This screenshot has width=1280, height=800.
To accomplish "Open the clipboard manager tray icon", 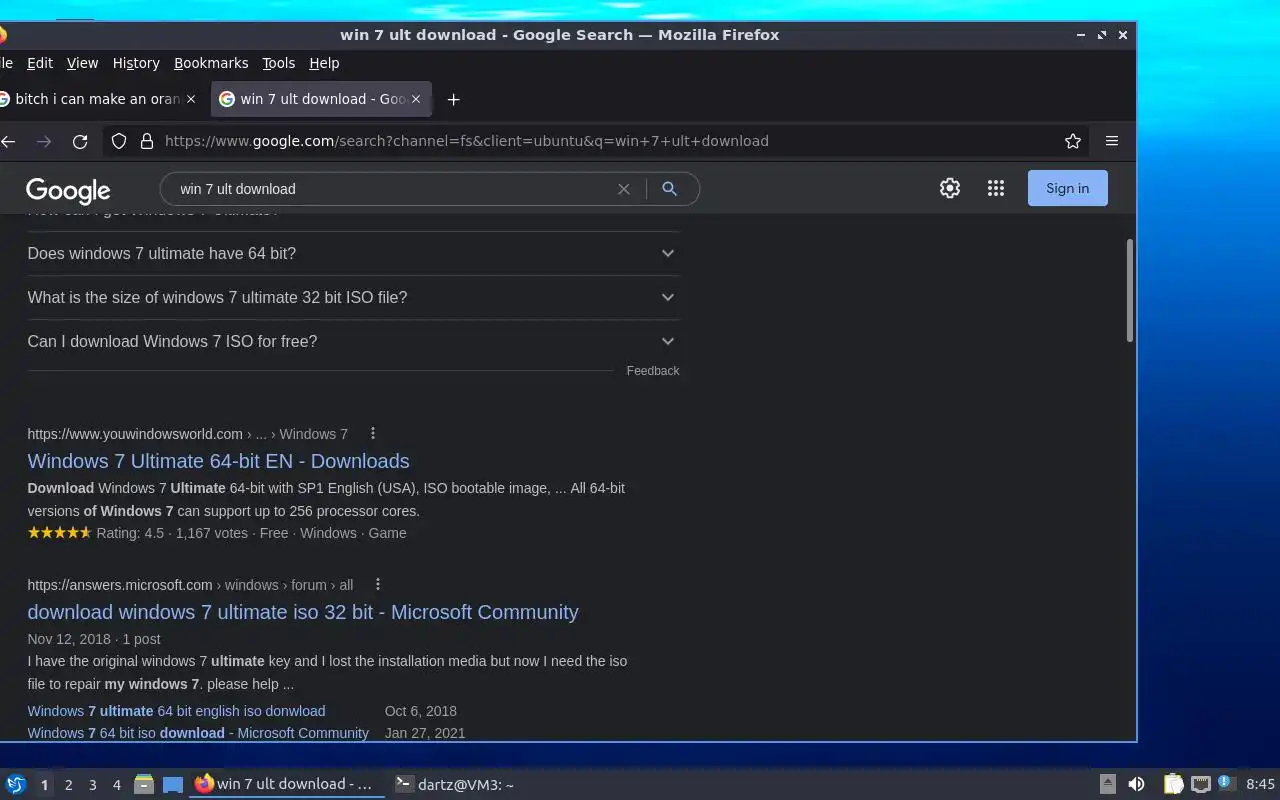I will [1173, 784].
